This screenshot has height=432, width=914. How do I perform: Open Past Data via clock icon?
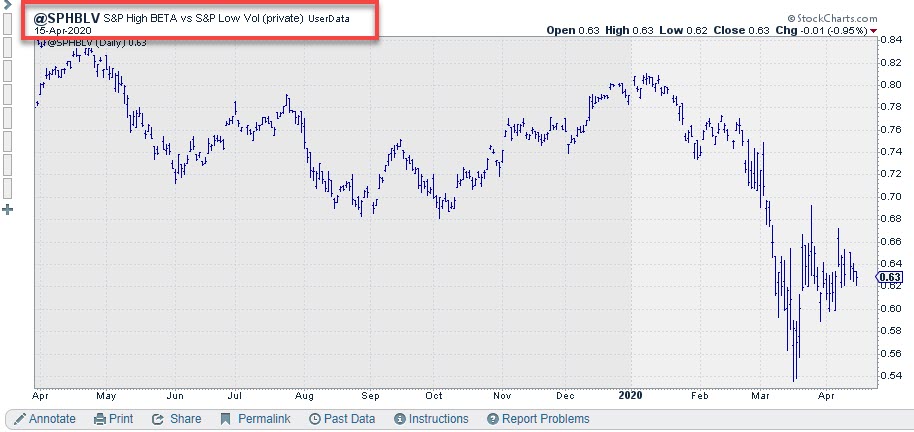point(315,419)
